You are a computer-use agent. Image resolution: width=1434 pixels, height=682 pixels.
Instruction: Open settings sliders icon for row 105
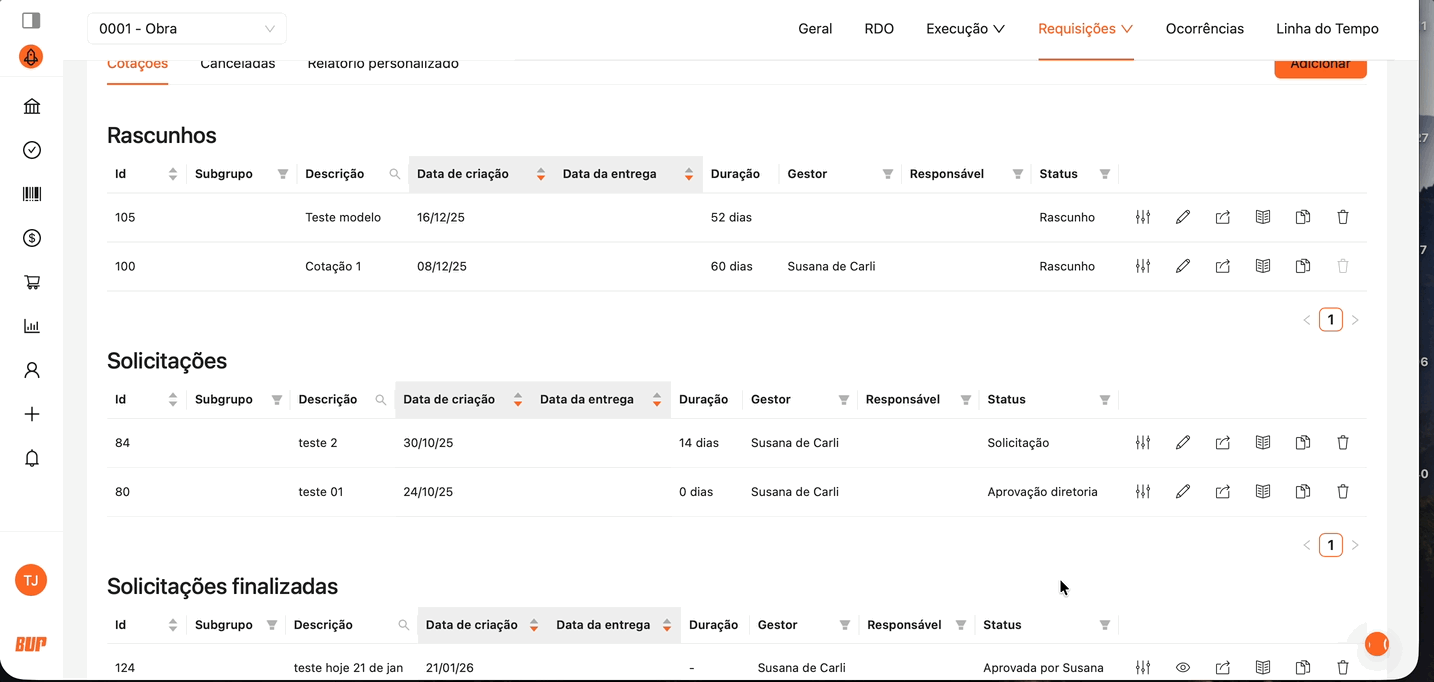coord(1143,217)
